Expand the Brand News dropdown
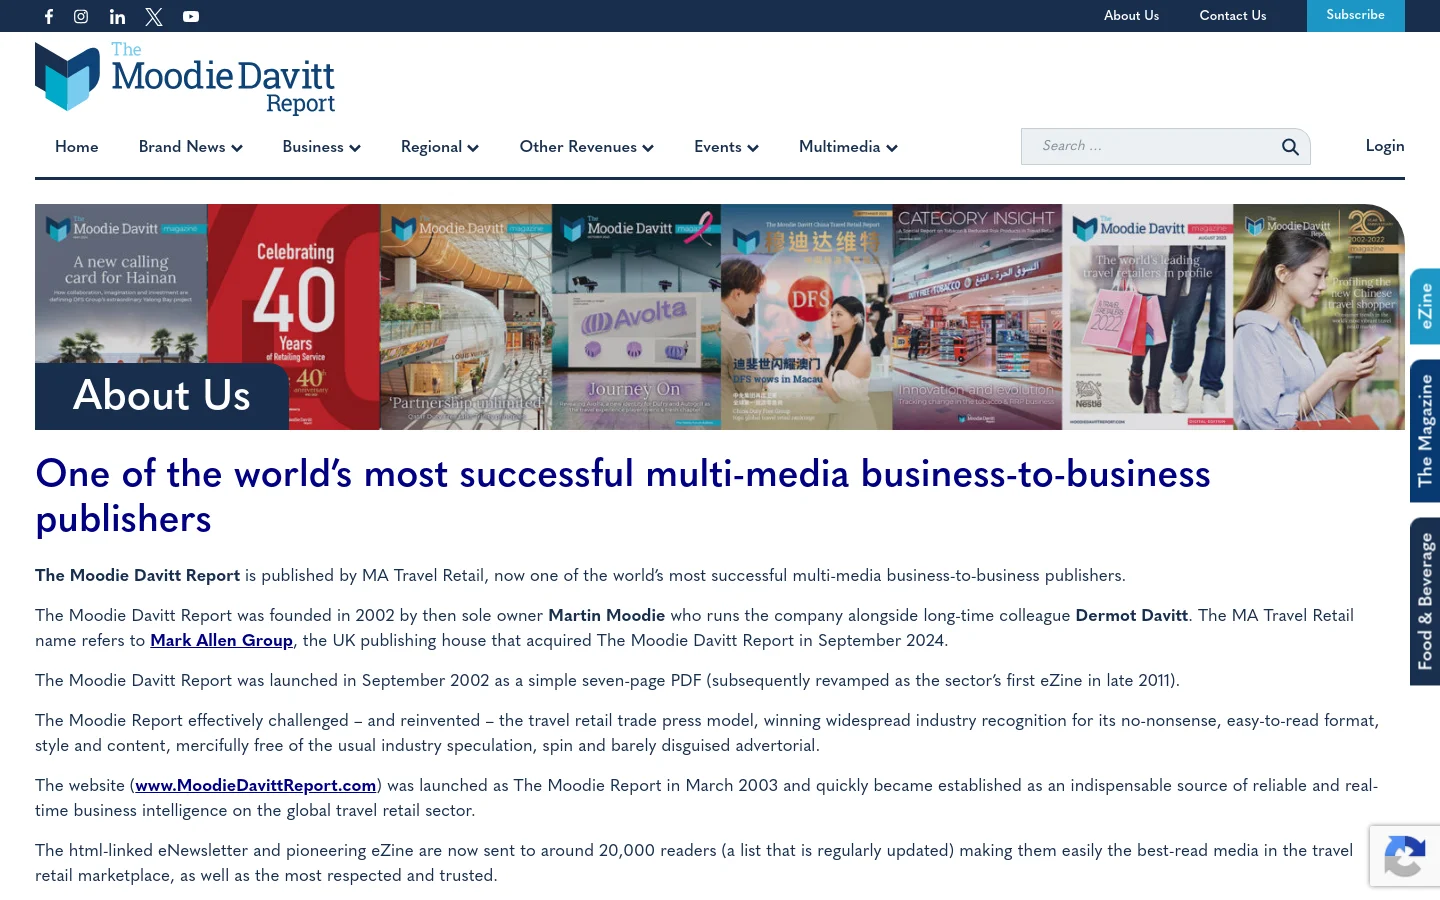 (191, 147)
